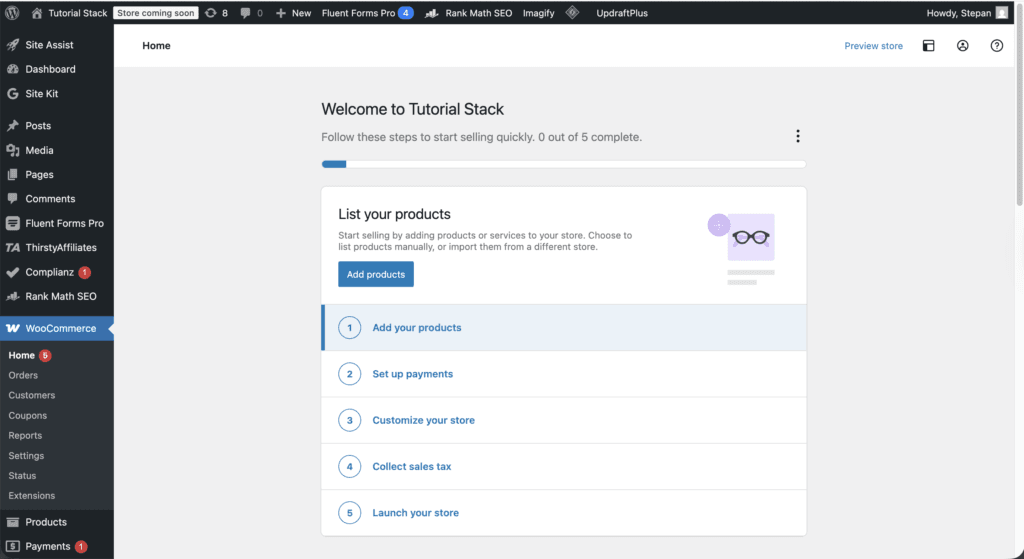
Task: Click the red badge next to Complianz
Action: (x=84, y=272)
